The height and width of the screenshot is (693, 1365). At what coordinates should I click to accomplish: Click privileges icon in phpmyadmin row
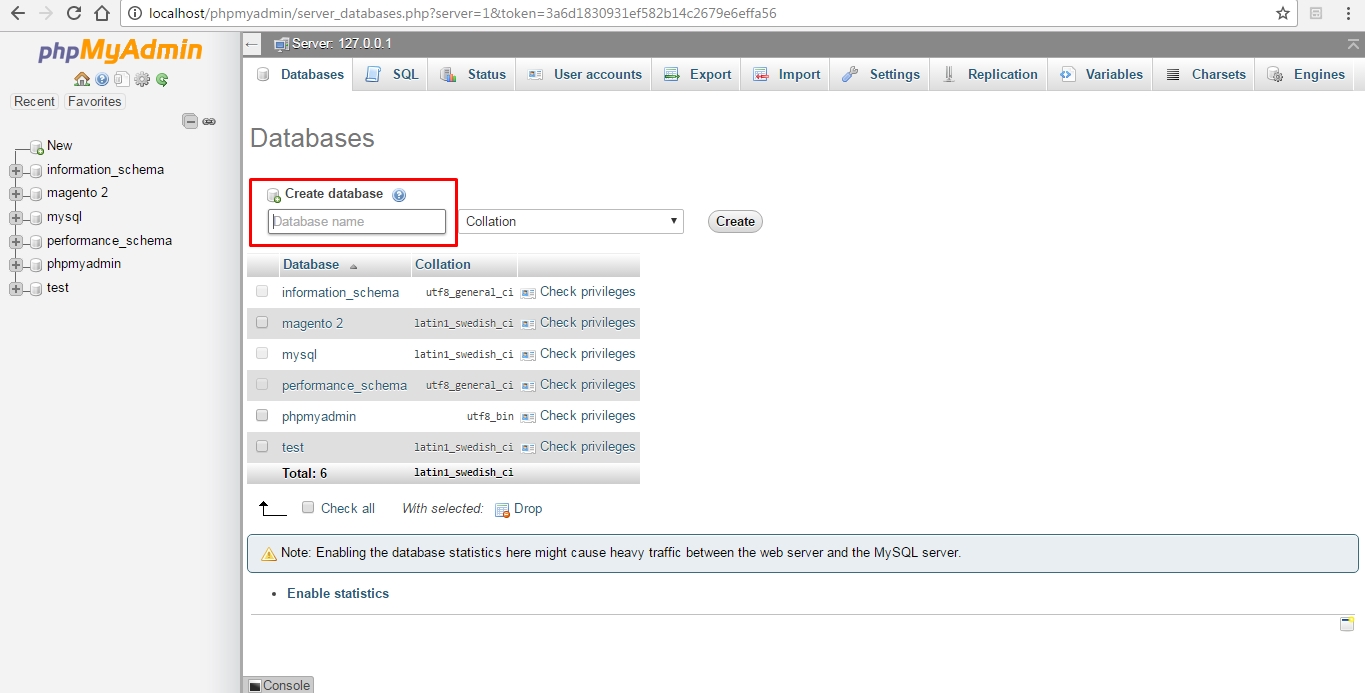point(529,417)
